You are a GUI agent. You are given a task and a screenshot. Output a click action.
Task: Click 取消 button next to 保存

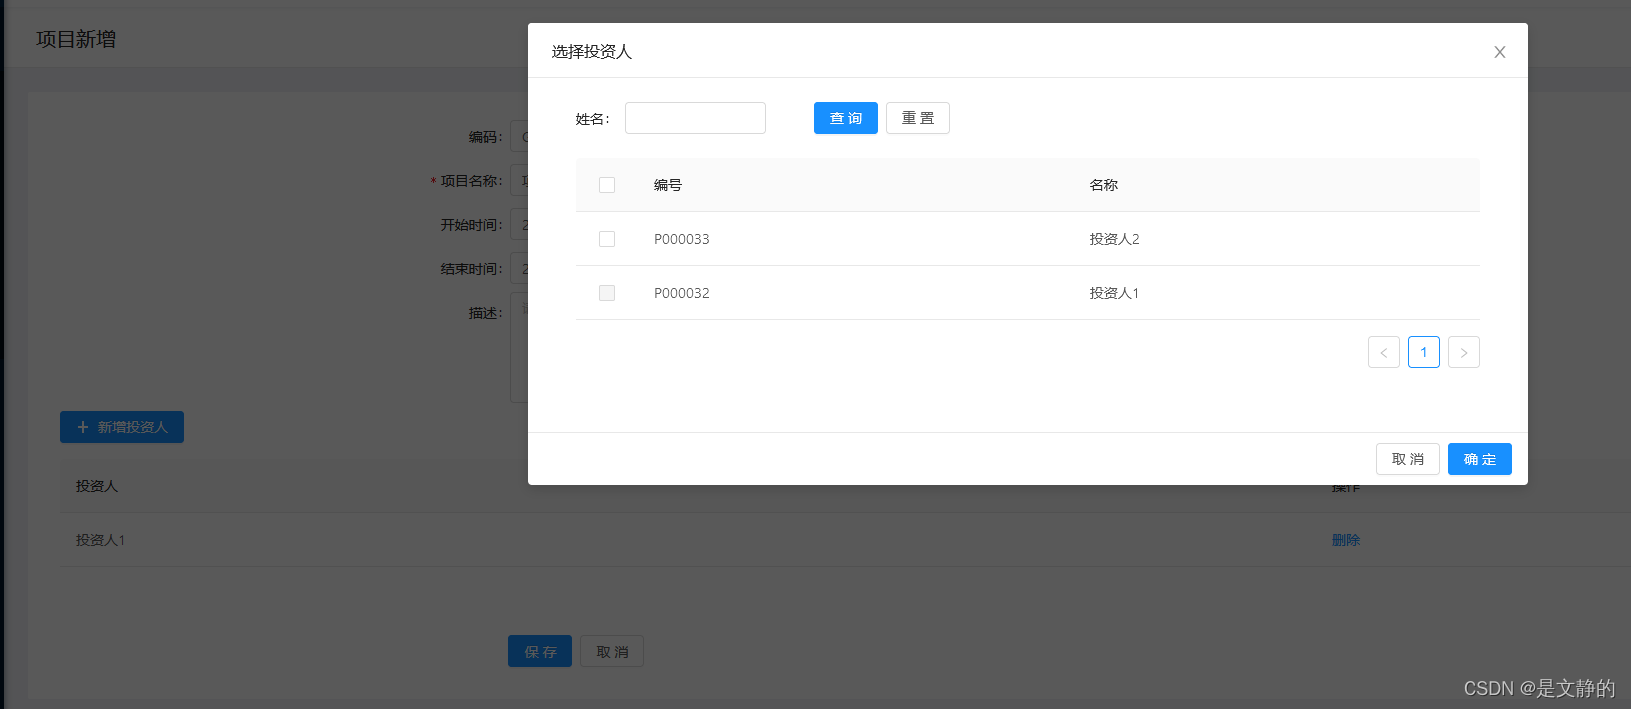tap(612, 651)
